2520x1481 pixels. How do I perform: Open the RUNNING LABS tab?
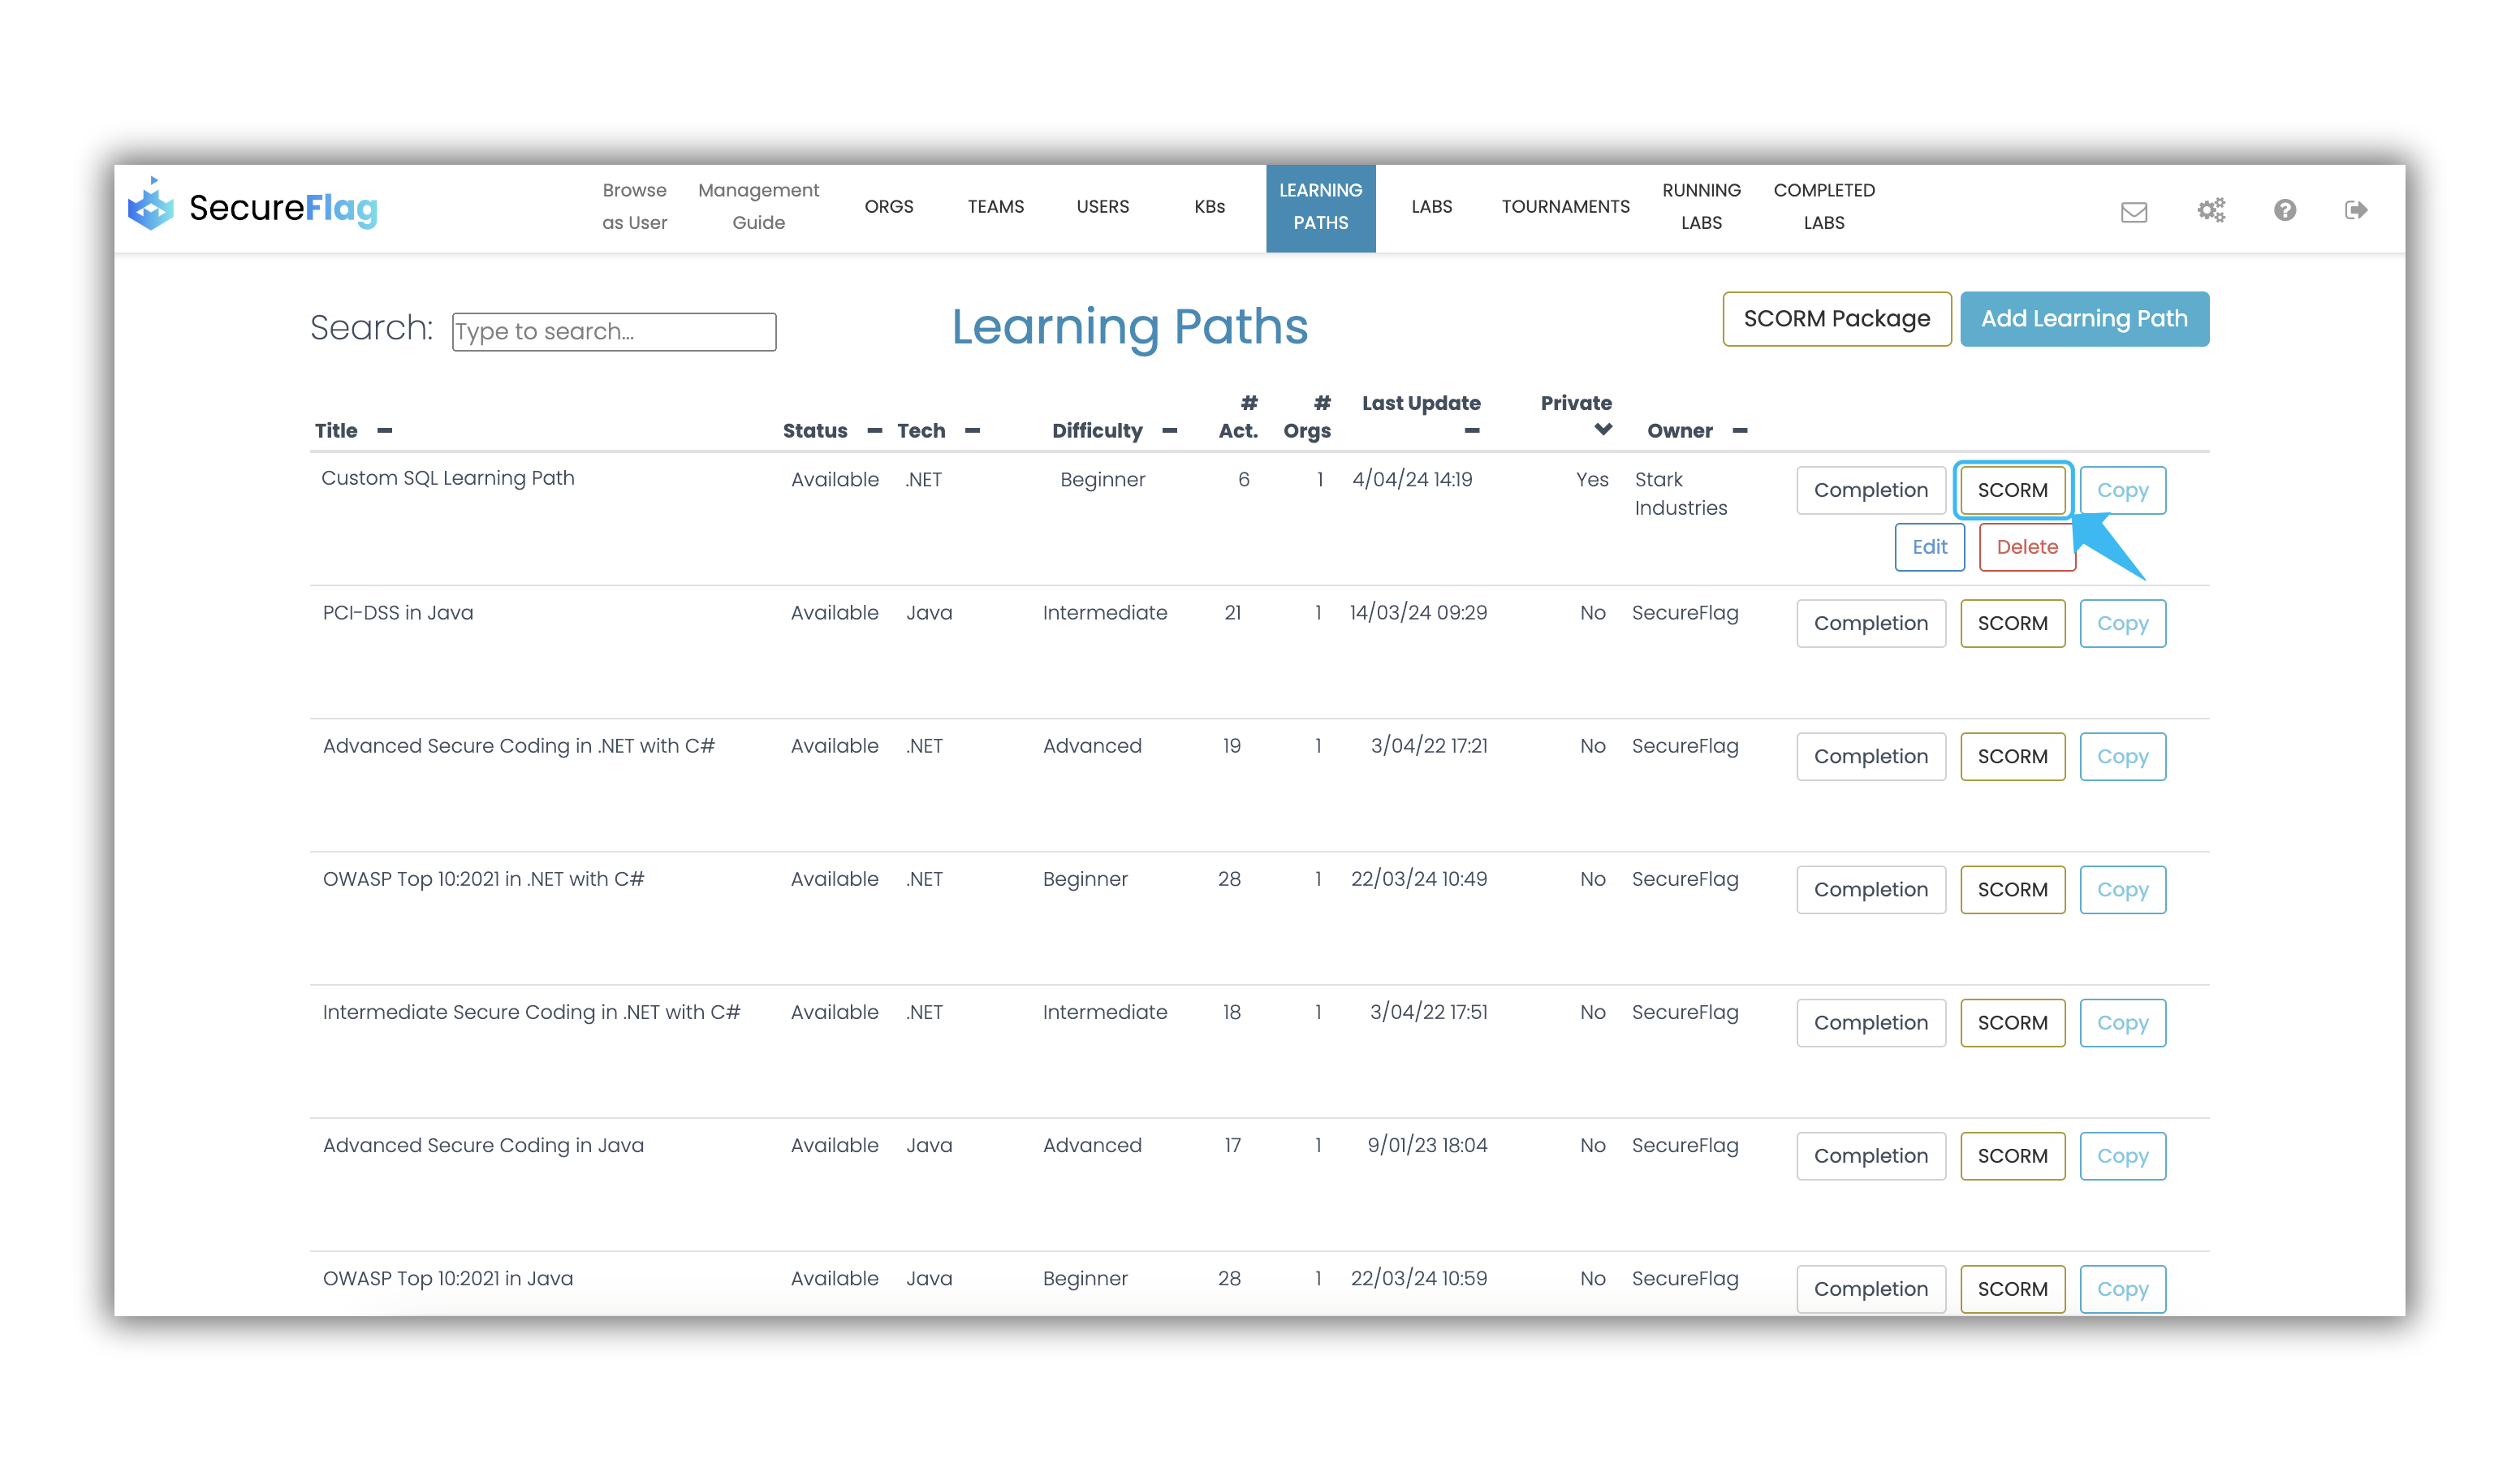[1702, 206]
